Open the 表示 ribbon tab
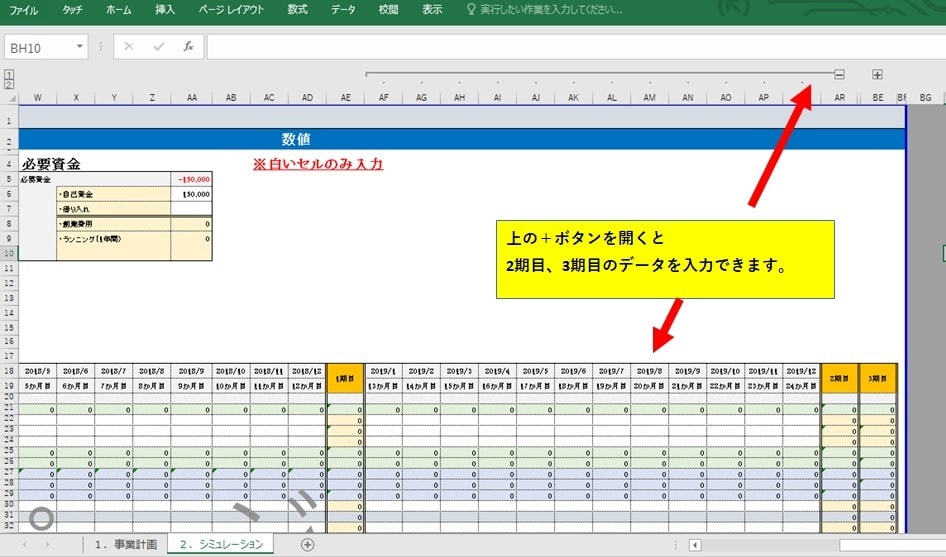This screenshot has width=946, height=557. (x=431, y=10)
